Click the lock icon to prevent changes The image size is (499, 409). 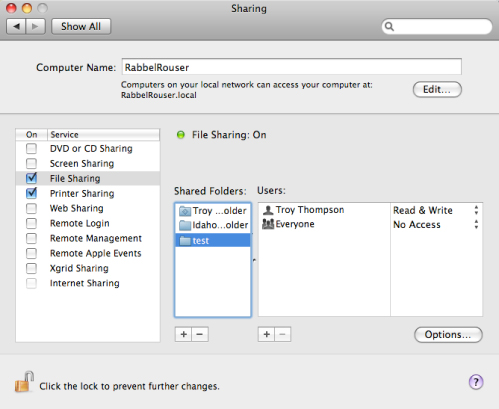pos(24,382)
